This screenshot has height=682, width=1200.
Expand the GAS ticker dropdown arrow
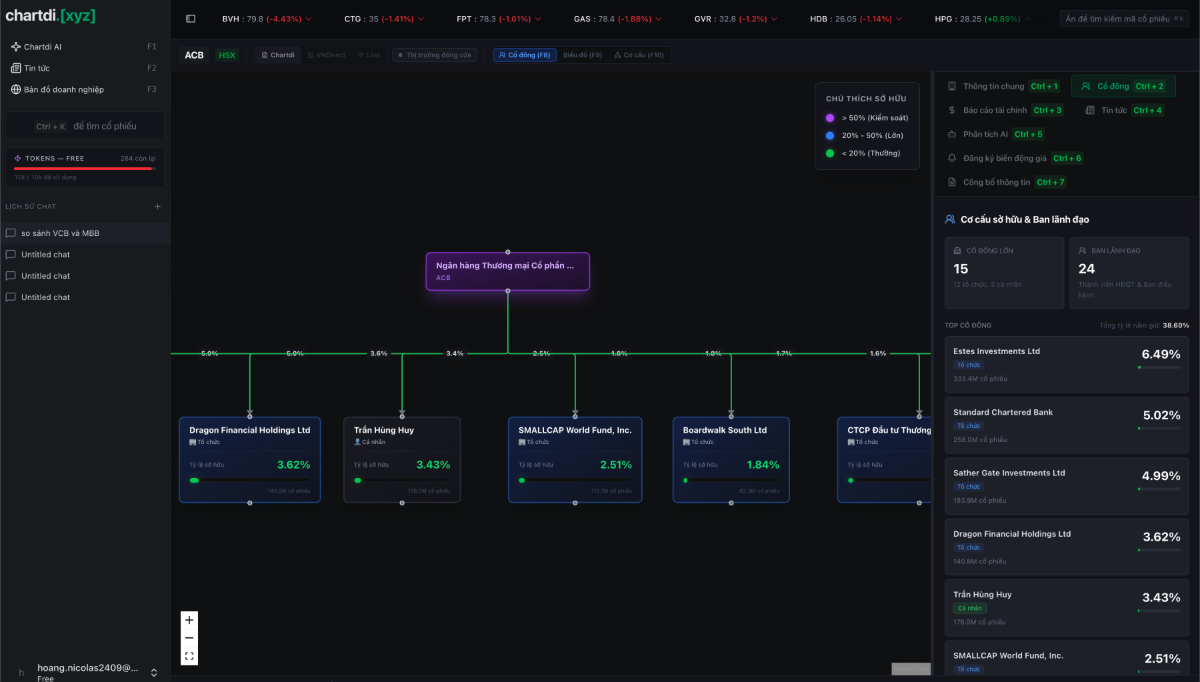click(658, 19)
